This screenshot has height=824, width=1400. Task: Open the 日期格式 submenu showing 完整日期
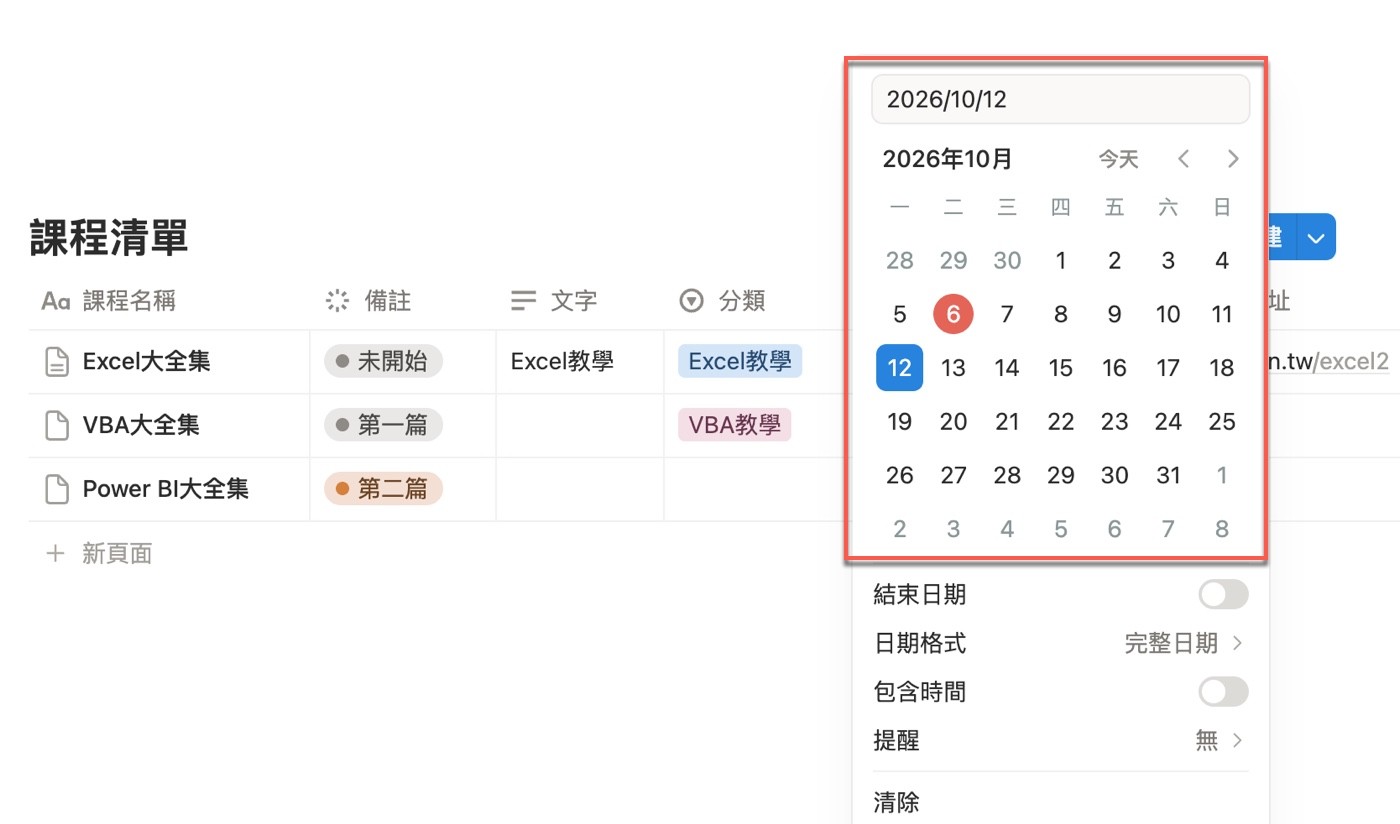(1060, 643)
